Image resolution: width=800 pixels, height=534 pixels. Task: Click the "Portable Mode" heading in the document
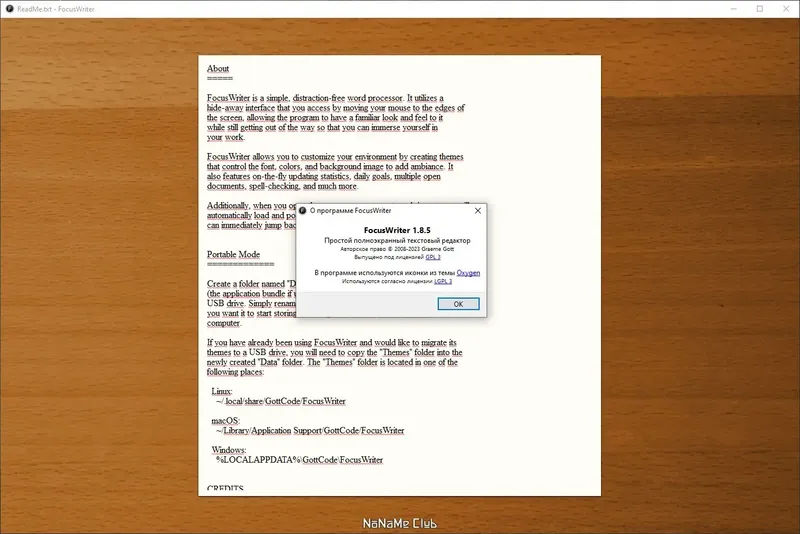click(233, 254)
